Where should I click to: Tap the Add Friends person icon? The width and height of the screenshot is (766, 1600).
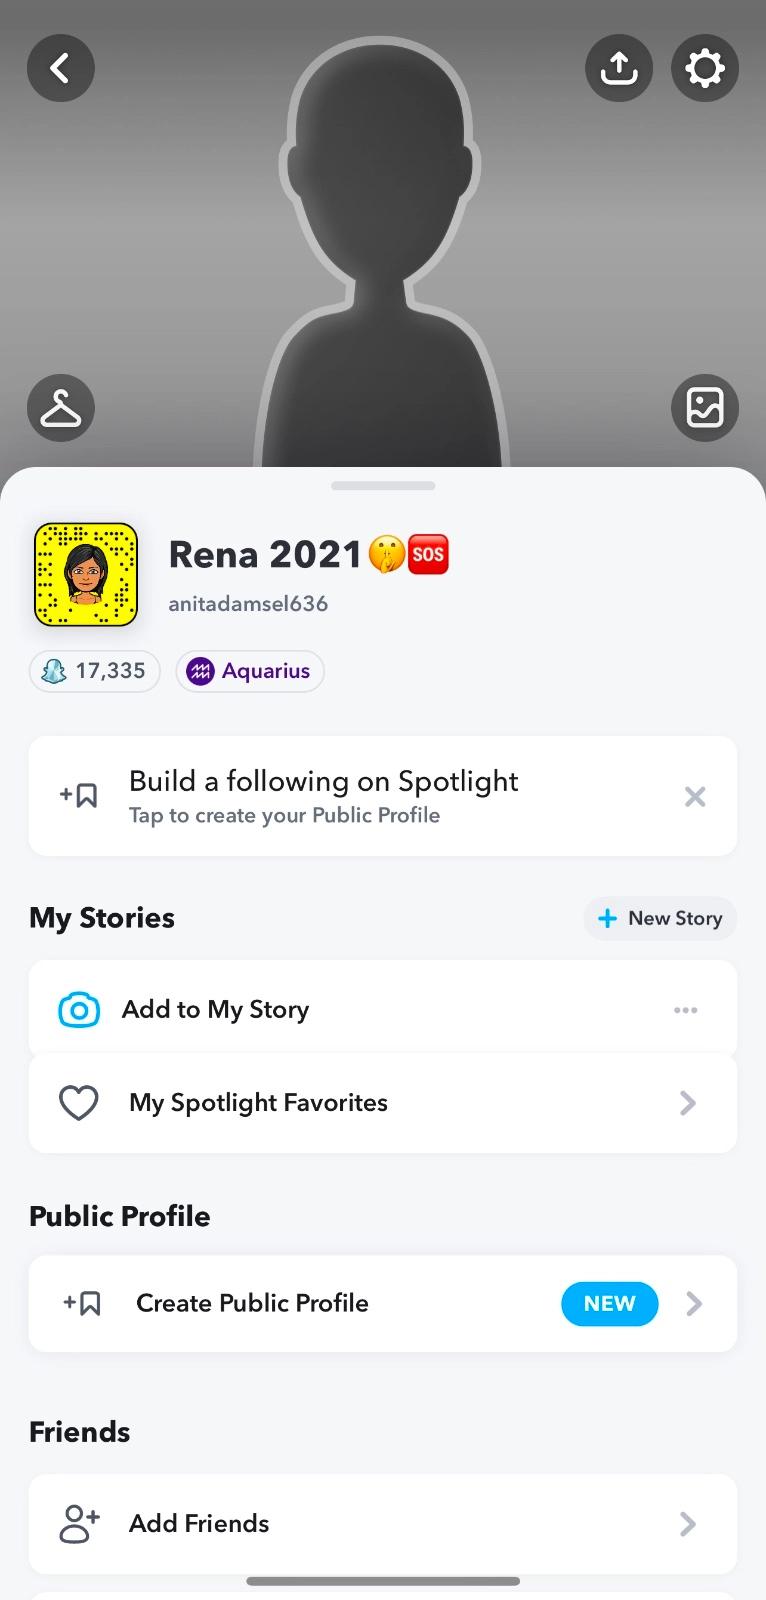coord(79,1523)
